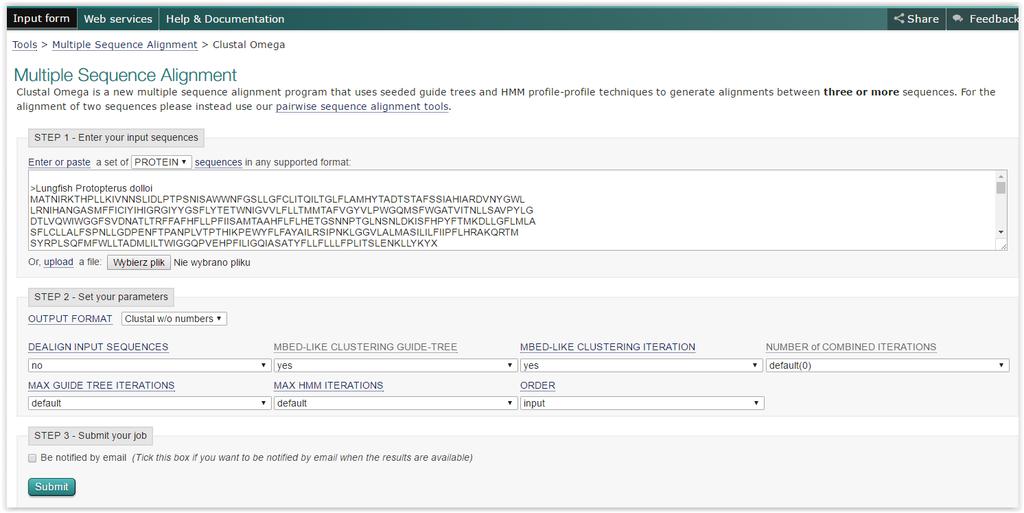This screenshot has width=1024, height=513.
Task: Open the PROTEIN sequence type dropdown
Action: [161, 162]
